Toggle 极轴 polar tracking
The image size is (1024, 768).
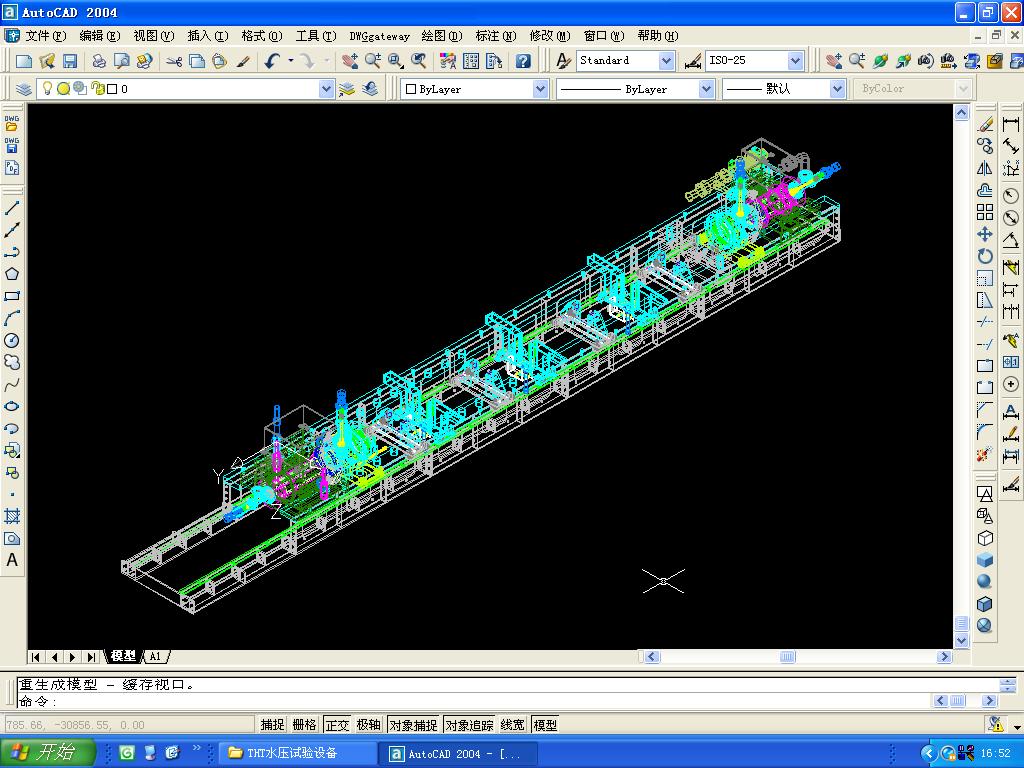(369, 725)
